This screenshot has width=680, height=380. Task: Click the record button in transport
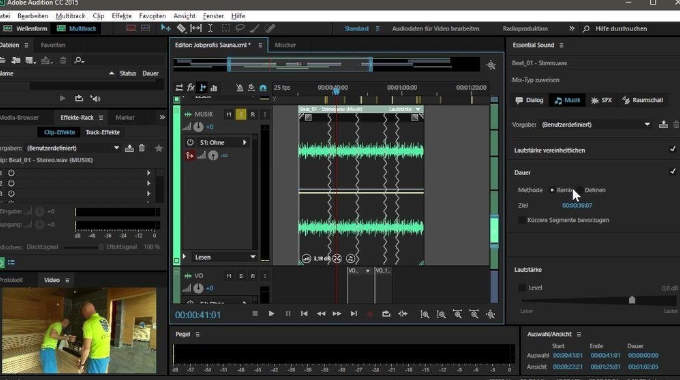click(370, 314)
